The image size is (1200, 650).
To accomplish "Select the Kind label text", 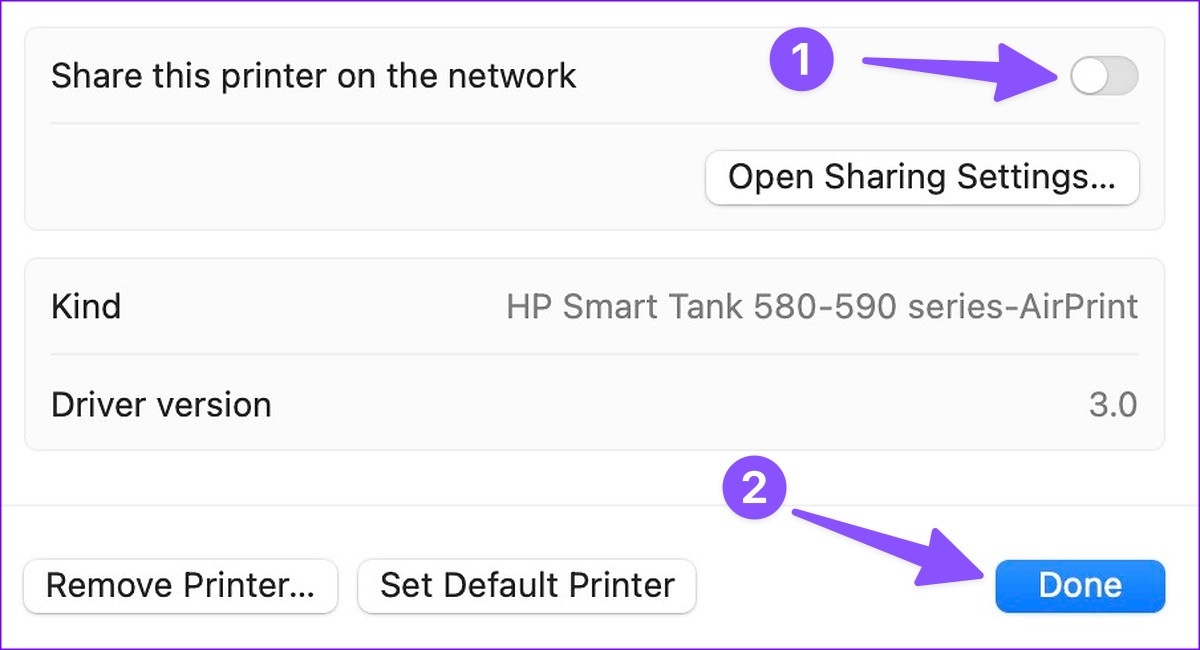I will tap(86, 306).
